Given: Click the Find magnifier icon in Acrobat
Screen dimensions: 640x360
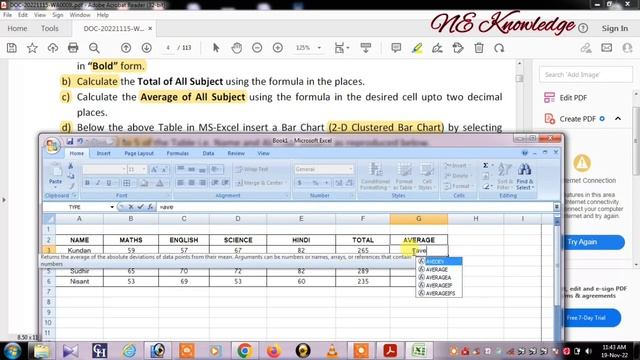Looking at the screenshot, I should (x=94, y=48).
